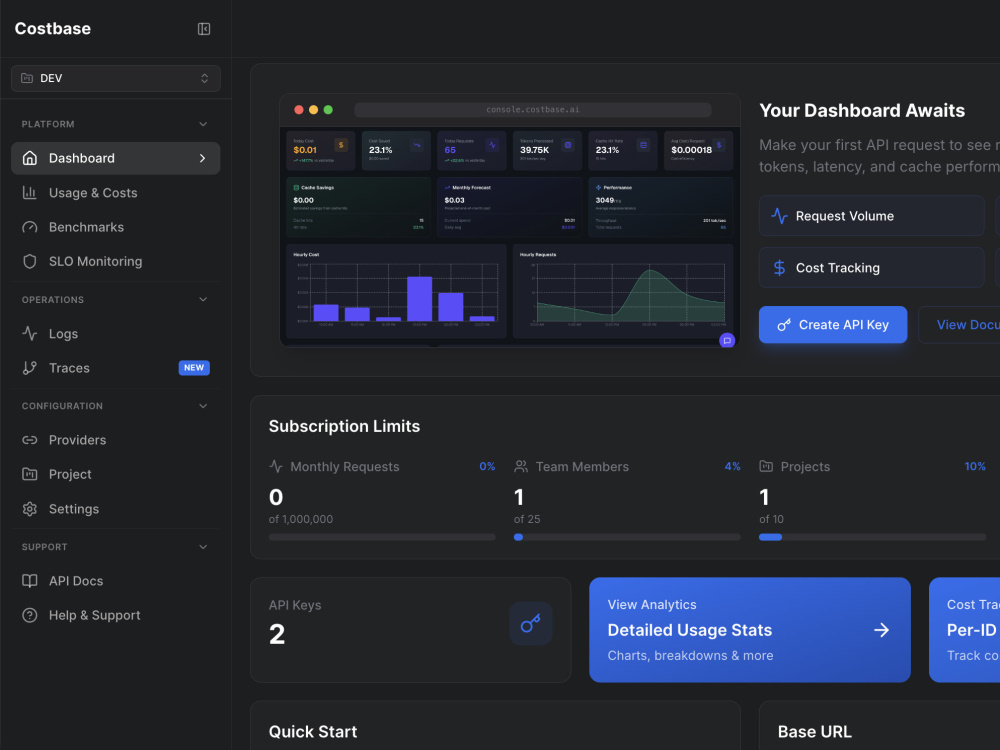
Task: Click the Logs activity pulse icon
Action: pos(29,334)
